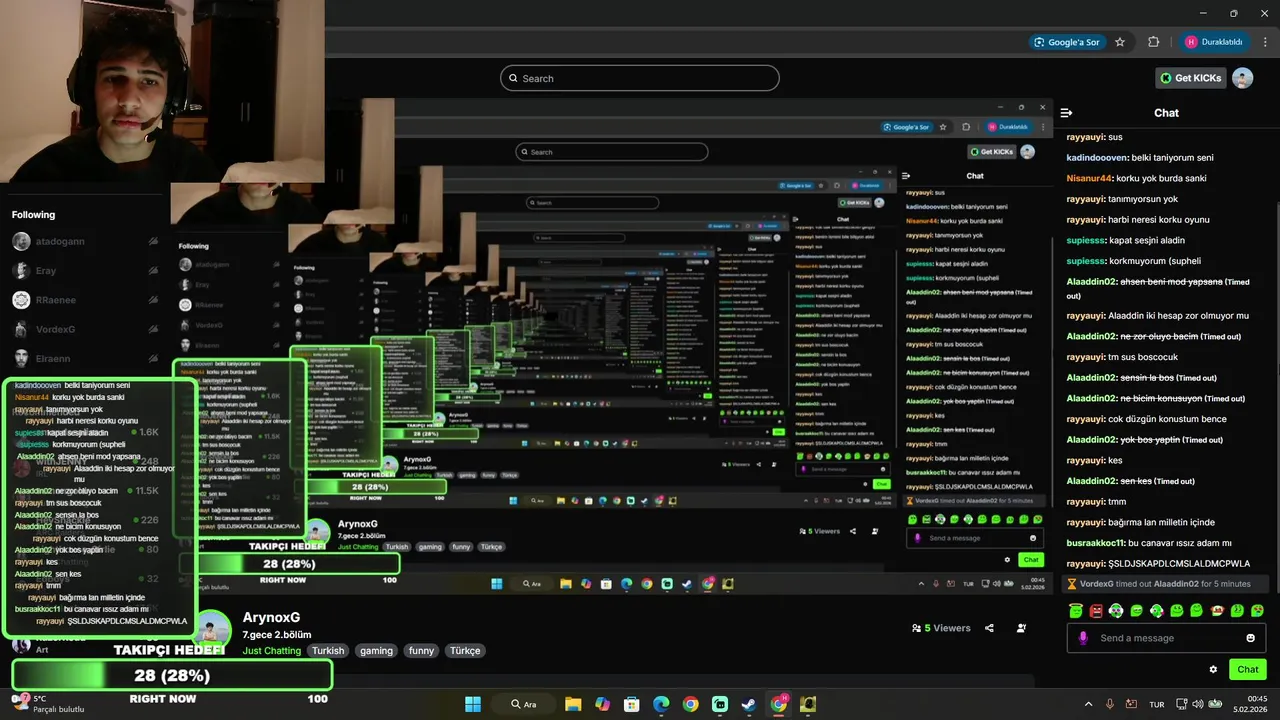Click the Get KICKs button
The width and height of the screenshot is (1280, 720).
click(x=1189, y=78)
